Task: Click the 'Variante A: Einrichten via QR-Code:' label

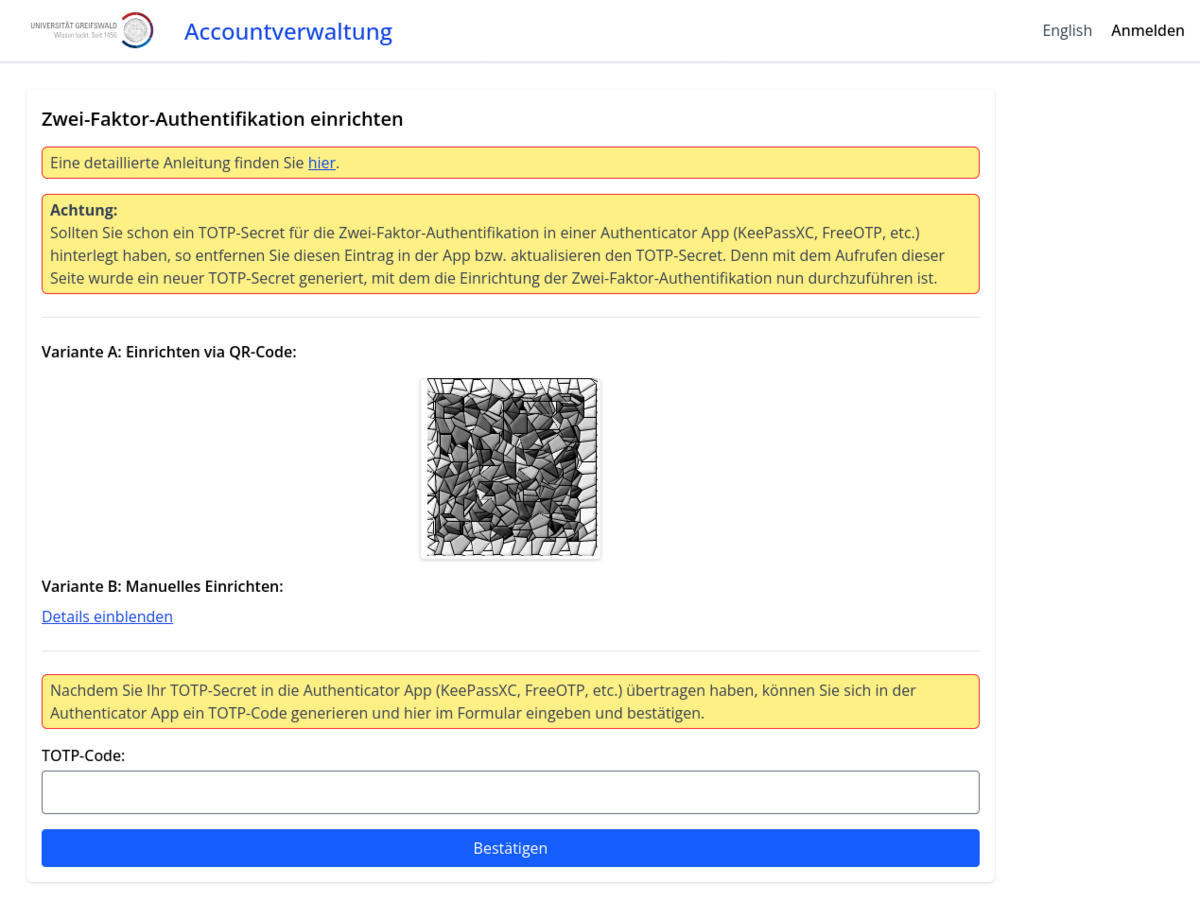Action: click(169, 352)
